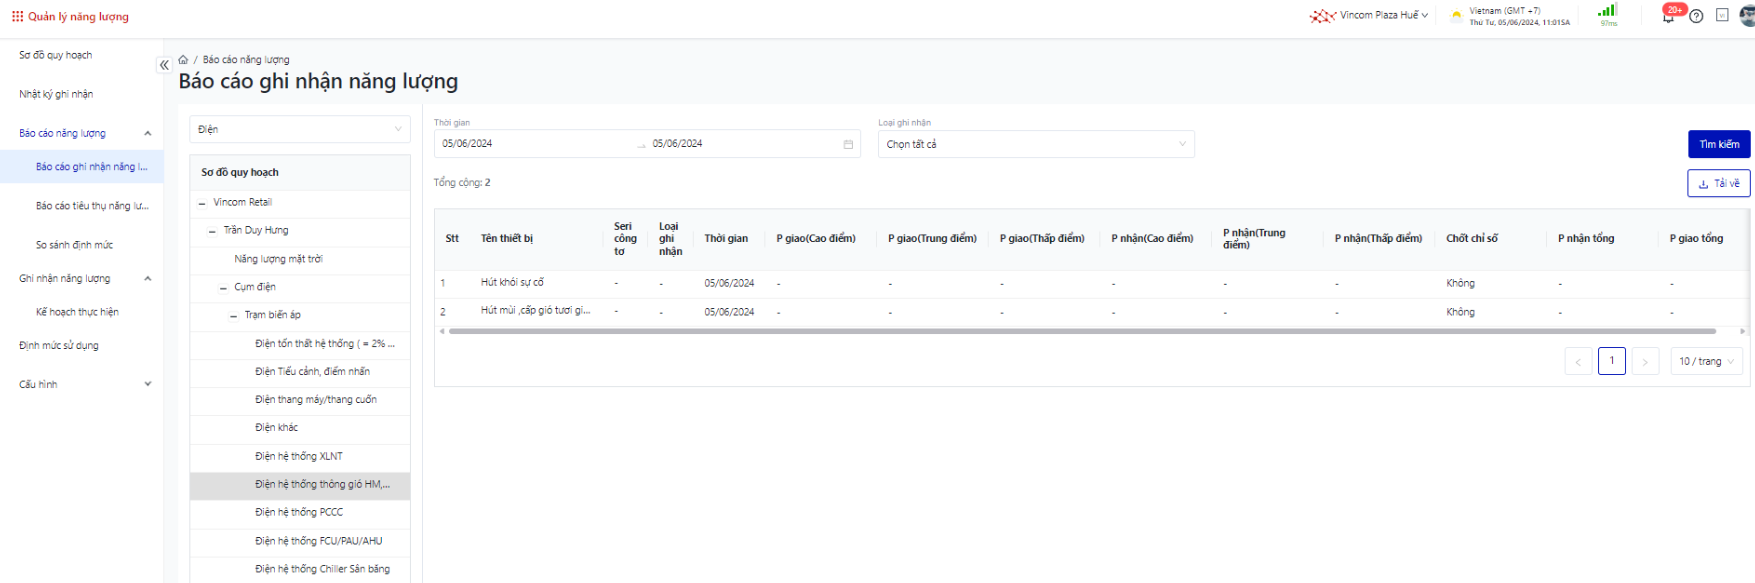Collapse the Cụm điện tree node
This screenshot has width=1755, height=583.
(x=223, y=287)
